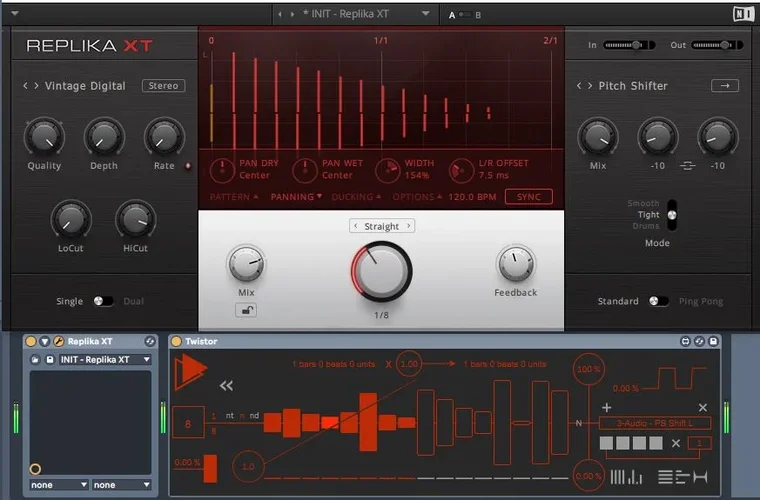Viewport: 760px width, 500px height.
Task: Click the plus icon in Twistor
Action: [606, 407]
